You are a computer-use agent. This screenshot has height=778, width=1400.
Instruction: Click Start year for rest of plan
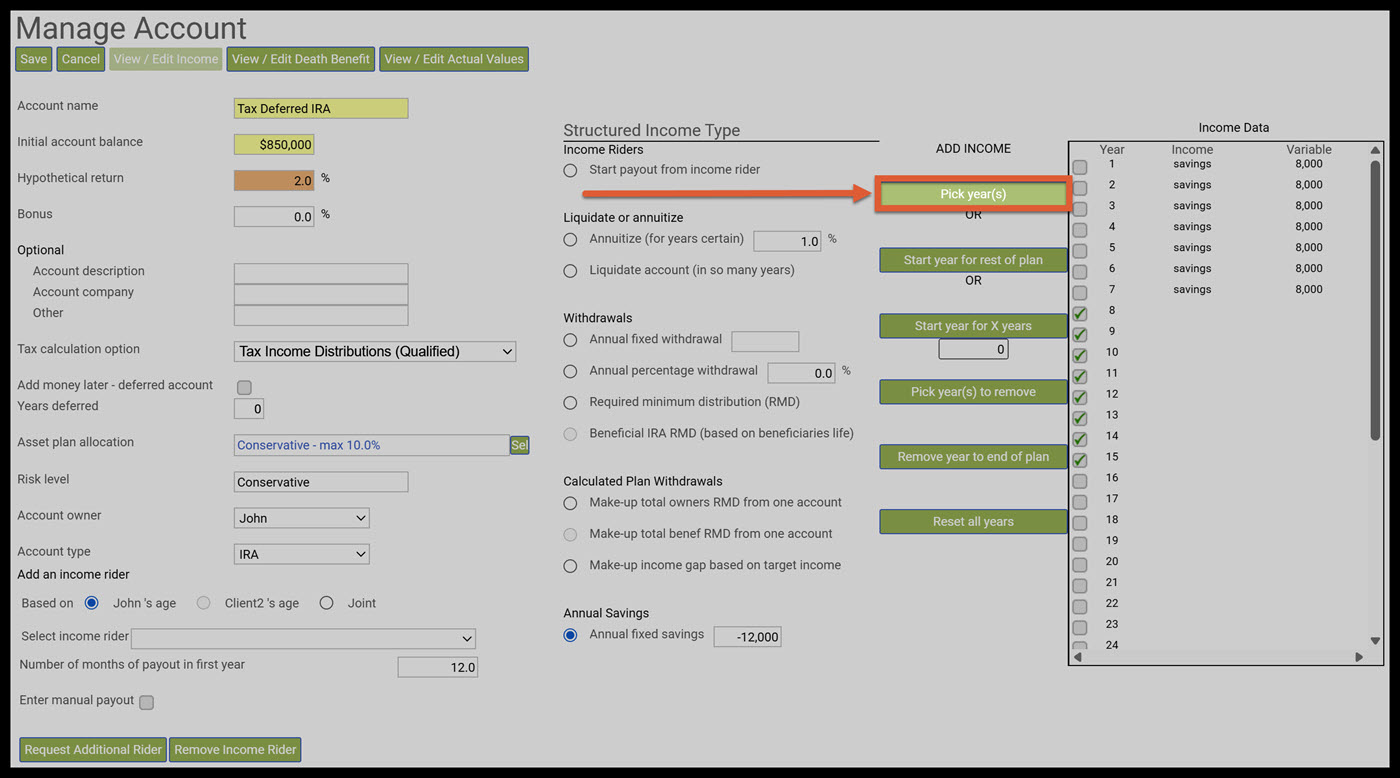973,260
